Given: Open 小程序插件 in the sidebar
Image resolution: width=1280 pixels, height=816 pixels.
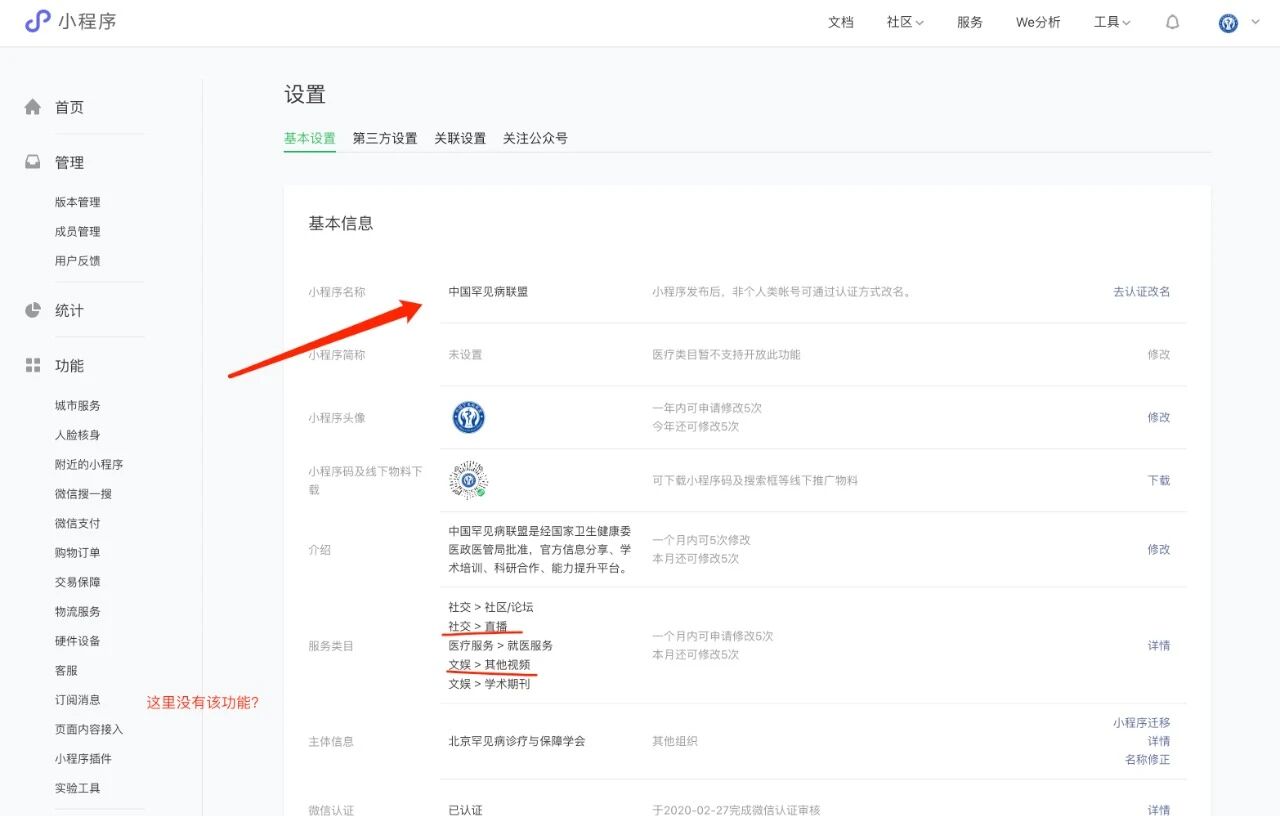Looking at the screenshot, I should pos(84,758).
